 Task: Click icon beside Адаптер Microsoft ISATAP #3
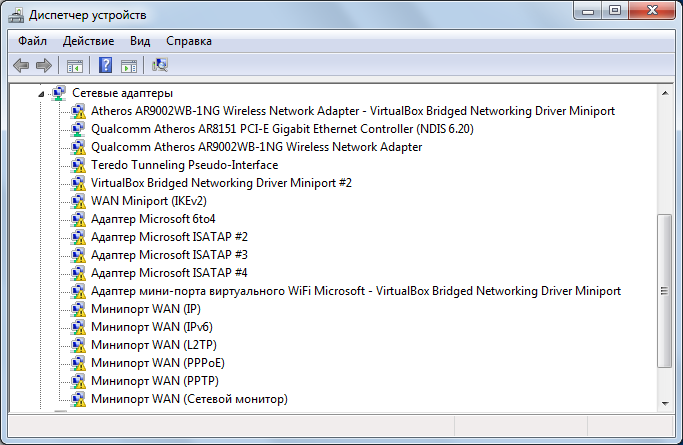click(78, 255)
